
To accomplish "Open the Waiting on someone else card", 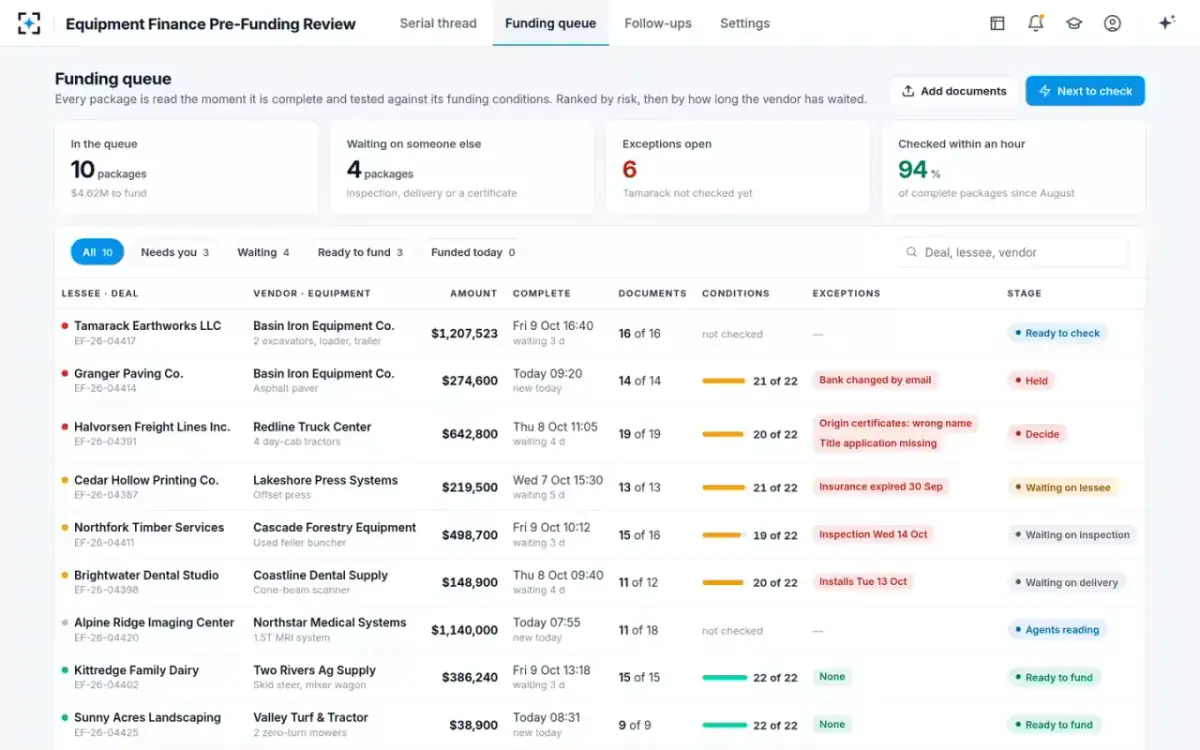I will pos(462,167).
